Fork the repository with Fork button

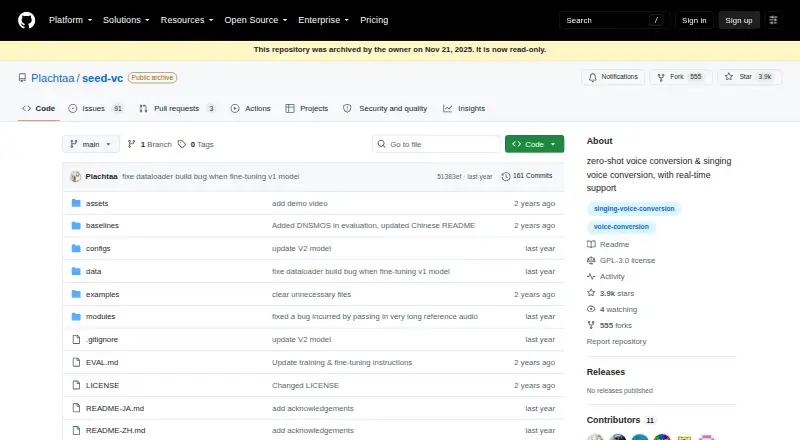(681, 77)
